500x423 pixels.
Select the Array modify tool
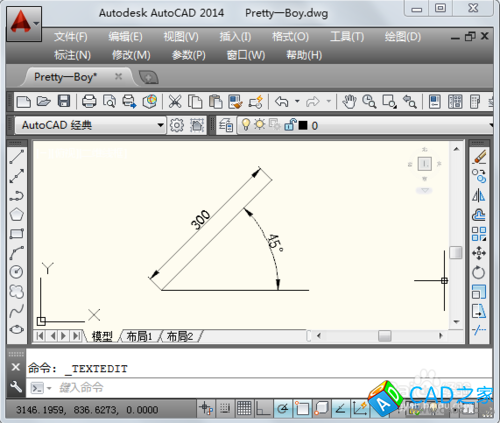(479, 234)
